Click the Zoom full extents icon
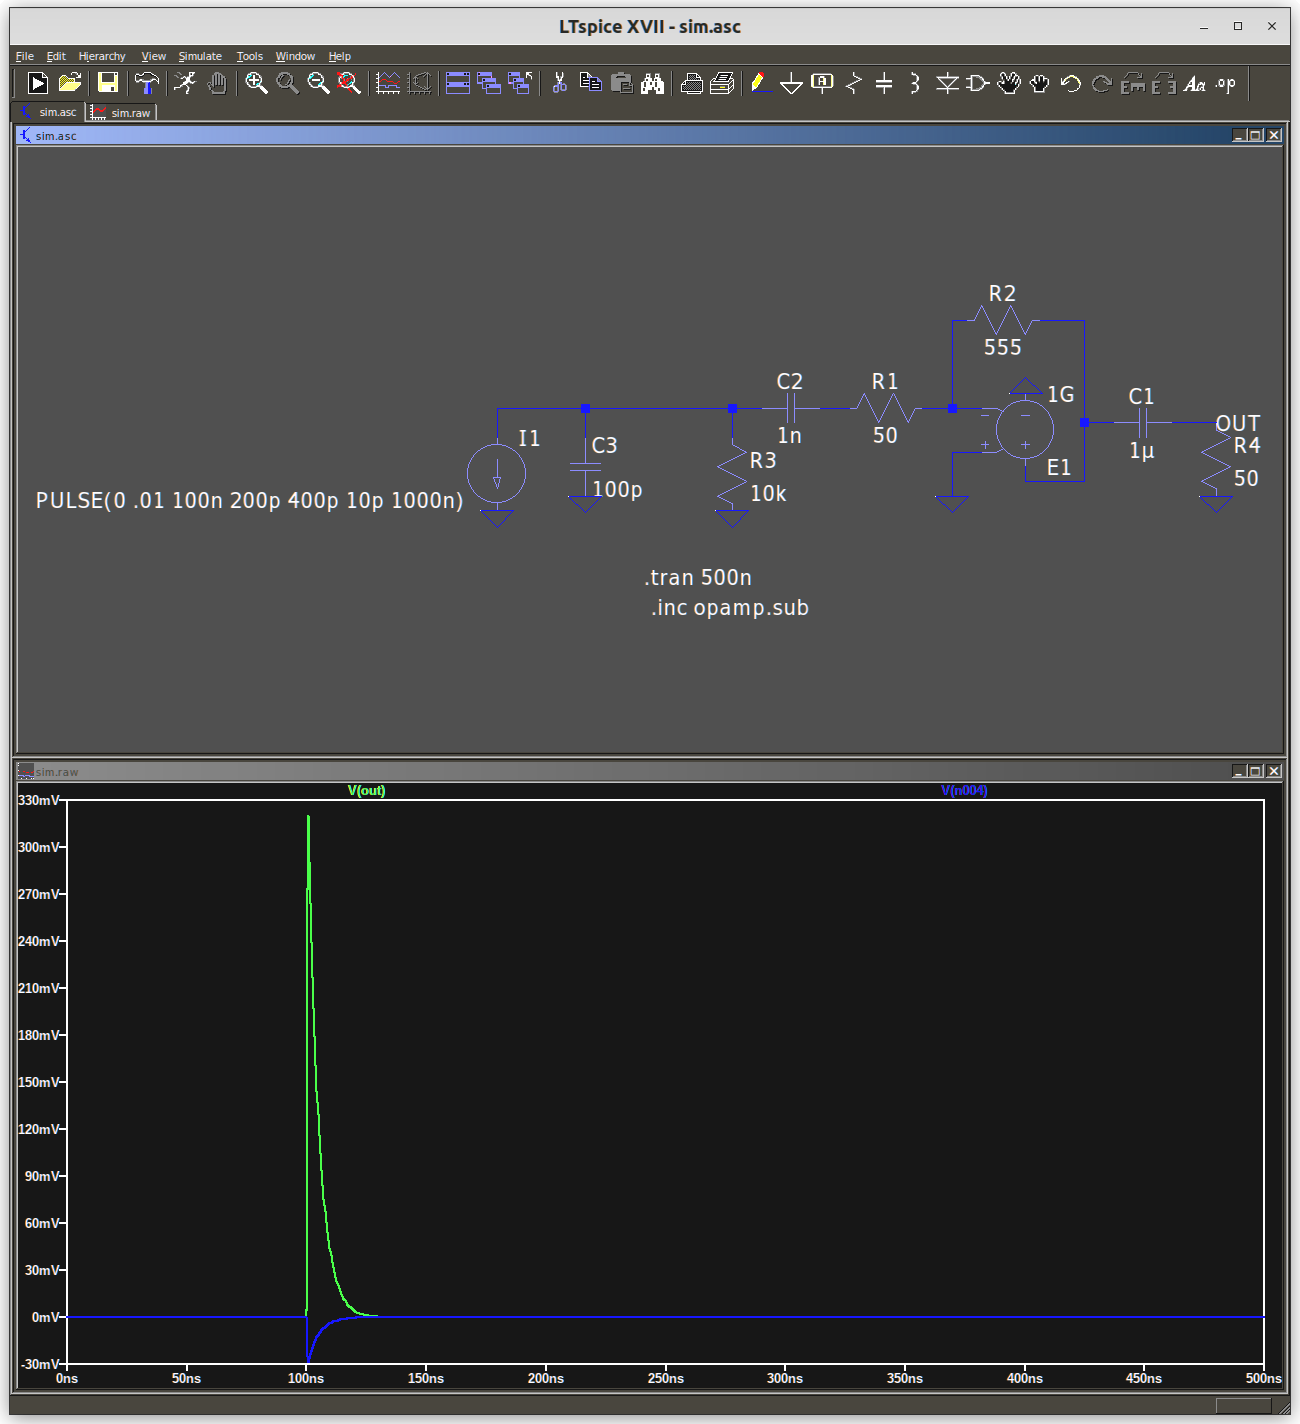The image size is (1300, 1424). click(x=349, y=84)
